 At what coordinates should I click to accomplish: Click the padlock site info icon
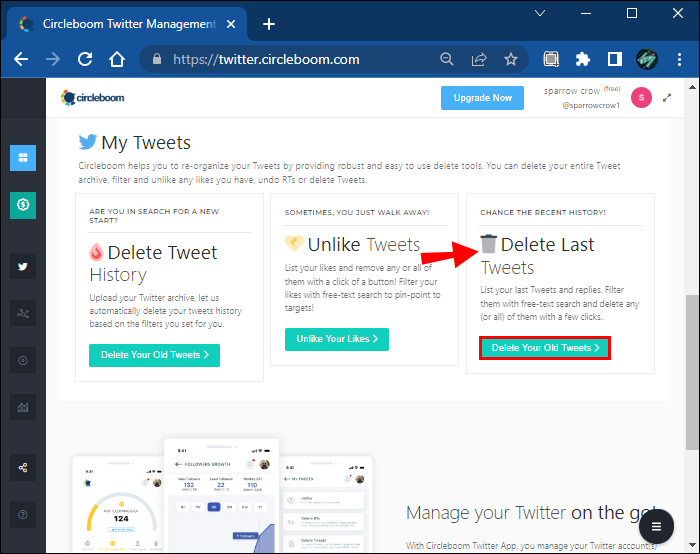tap(157, 59)
